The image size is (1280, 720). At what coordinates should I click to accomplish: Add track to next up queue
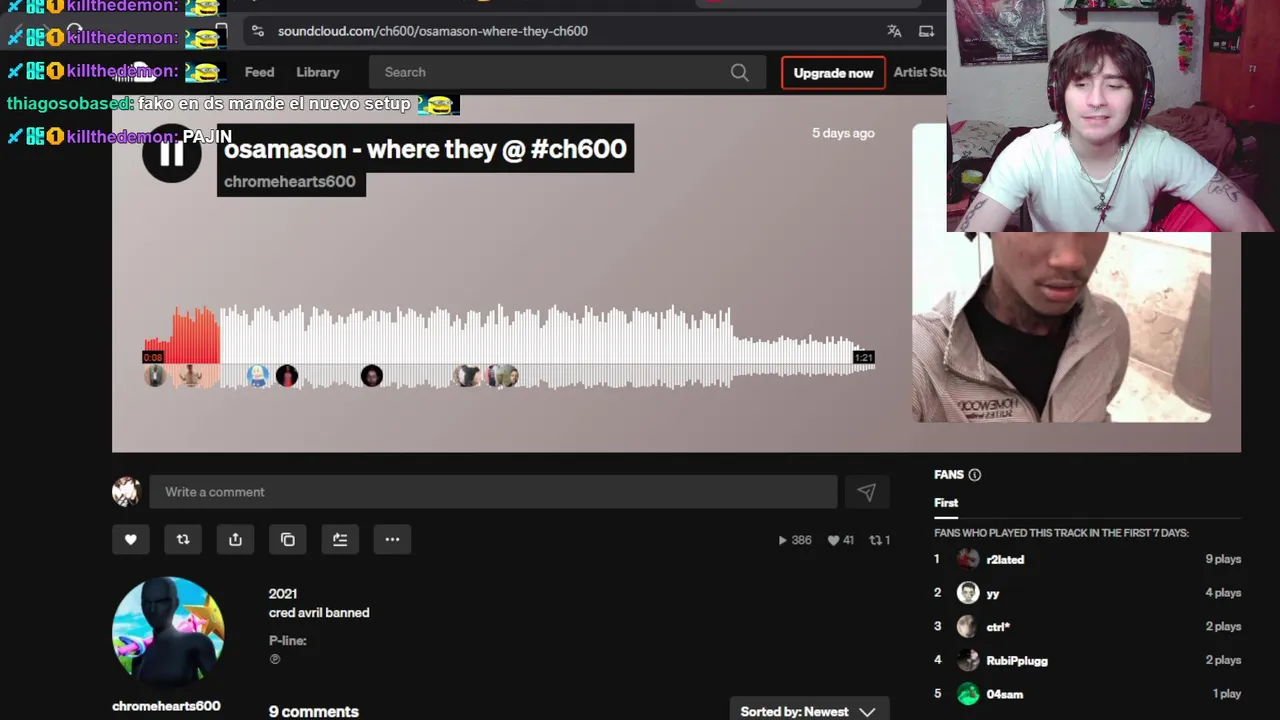340,539
